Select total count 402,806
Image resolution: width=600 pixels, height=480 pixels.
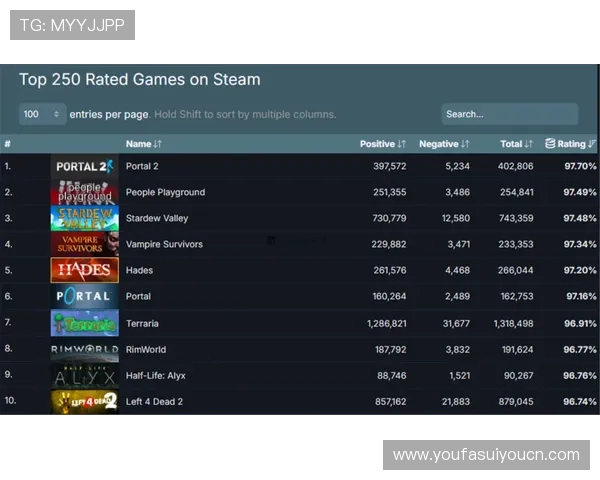tap(515, 166)
